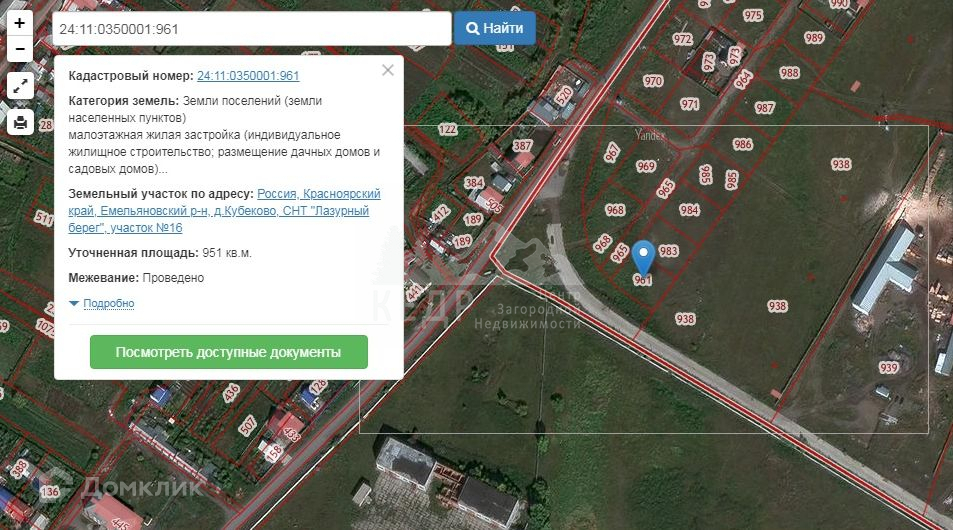Close the parcel info popup
The image size is (953, 530).
(388, 71)
